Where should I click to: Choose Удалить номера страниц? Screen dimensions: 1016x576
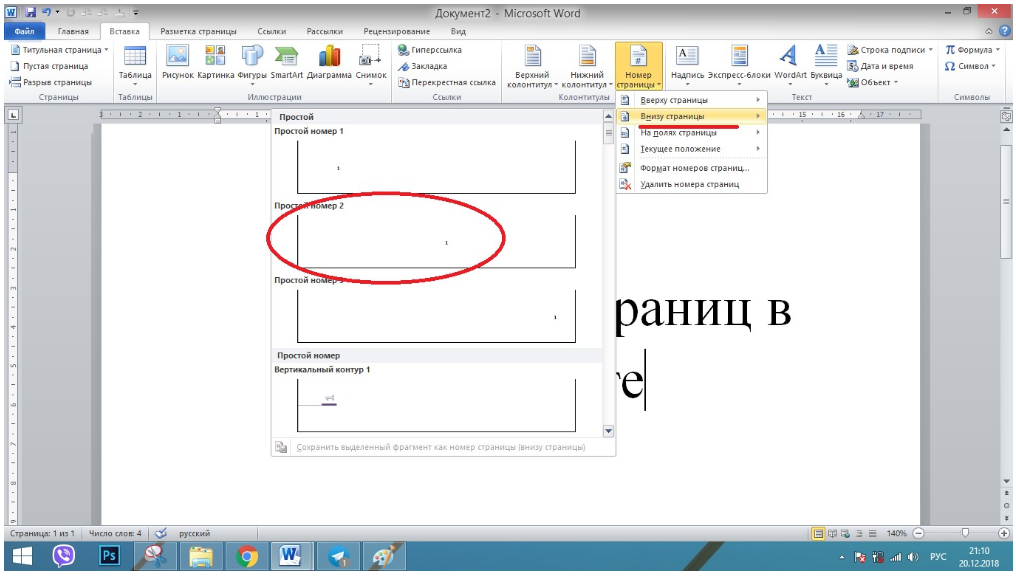pyautogui.click(x=691, y=184)
